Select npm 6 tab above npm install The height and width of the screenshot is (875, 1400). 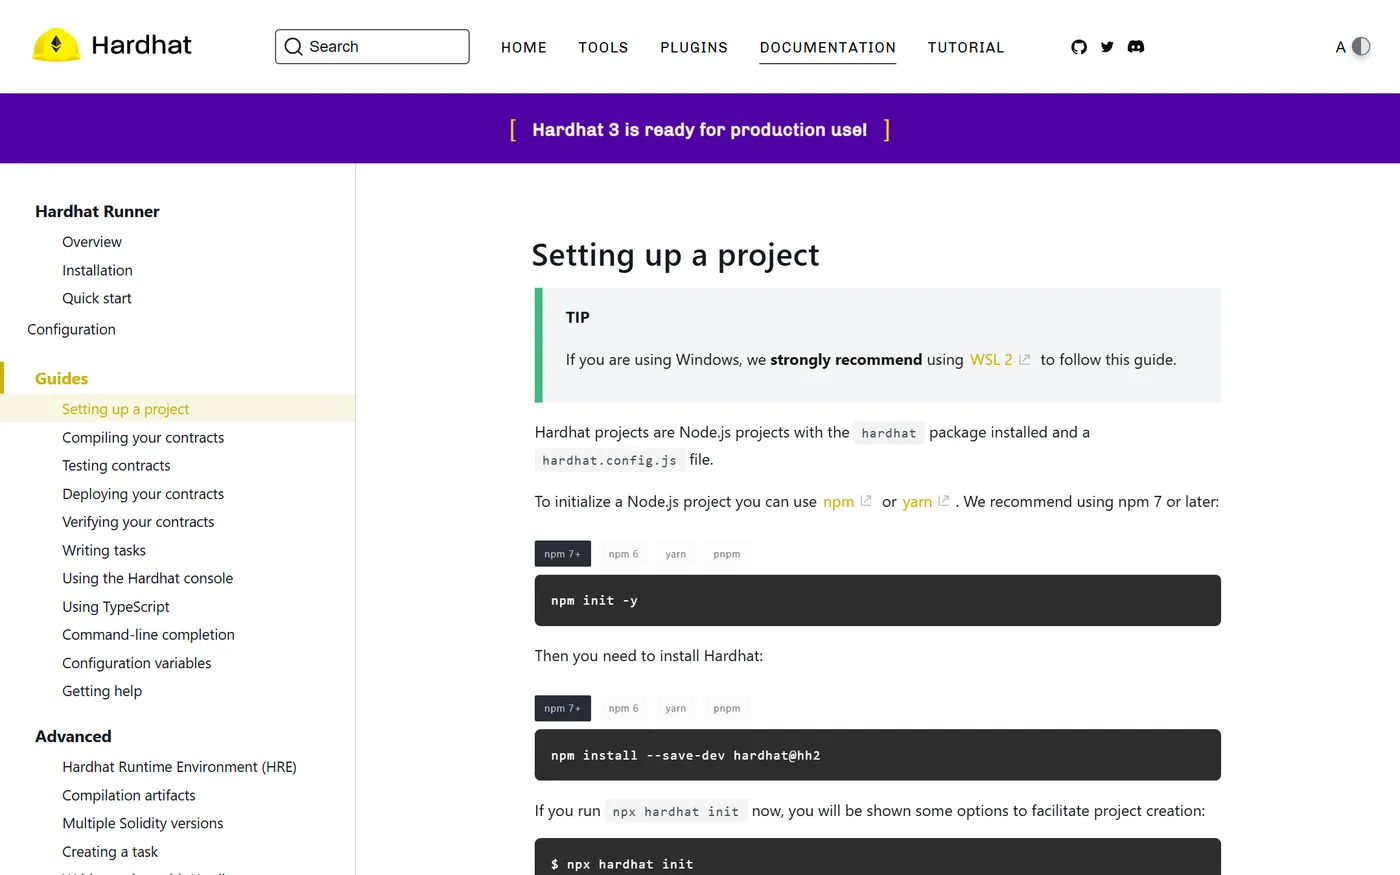[x=623, y=708]
